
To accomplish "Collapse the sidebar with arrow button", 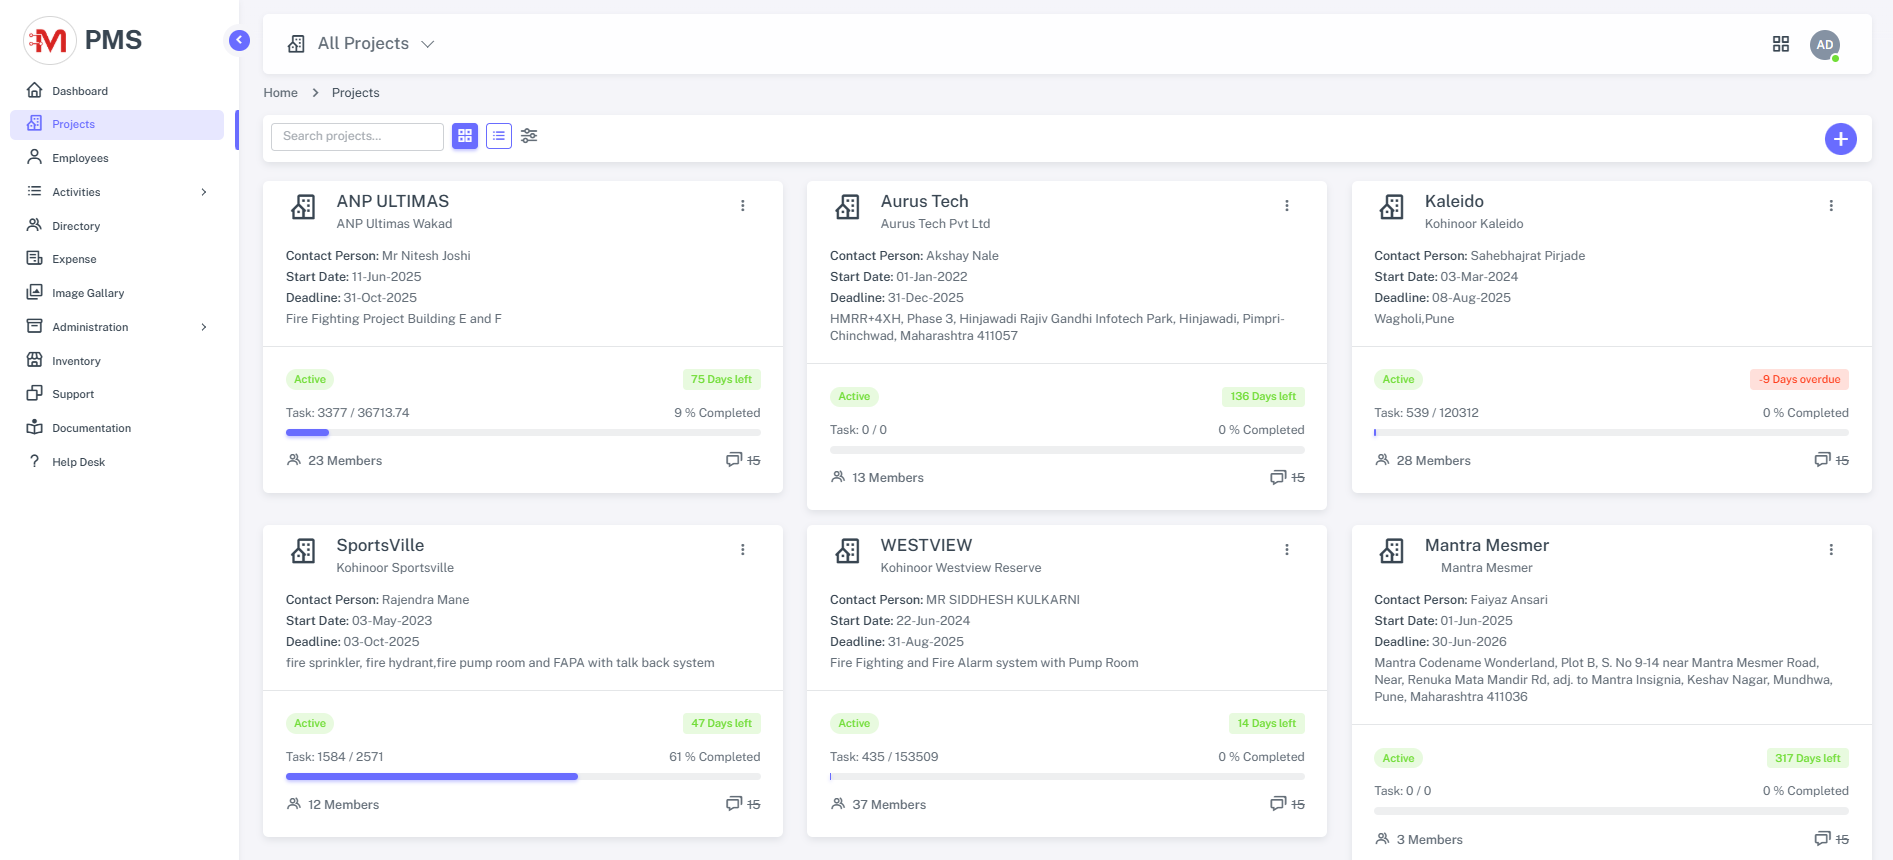I will click(239, 40).
